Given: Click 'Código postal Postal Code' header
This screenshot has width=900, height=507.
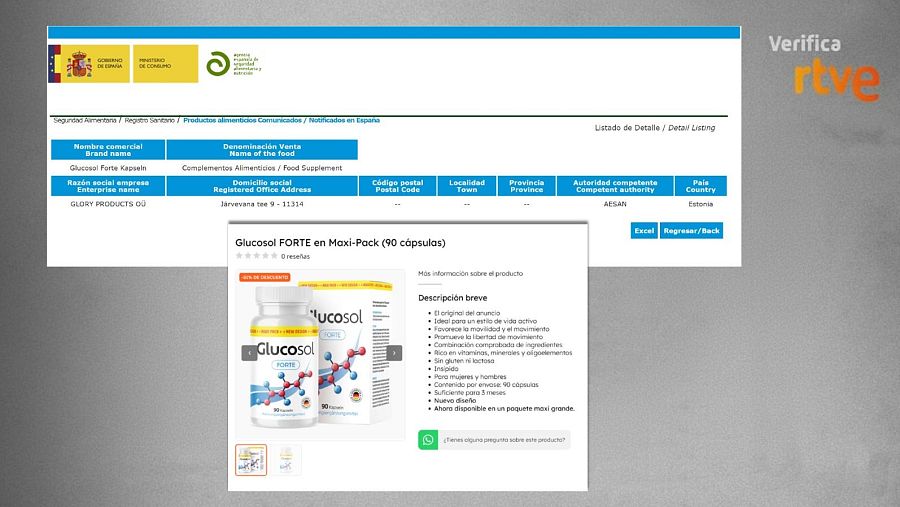Looking at the screenshot, I should (397, 186).
